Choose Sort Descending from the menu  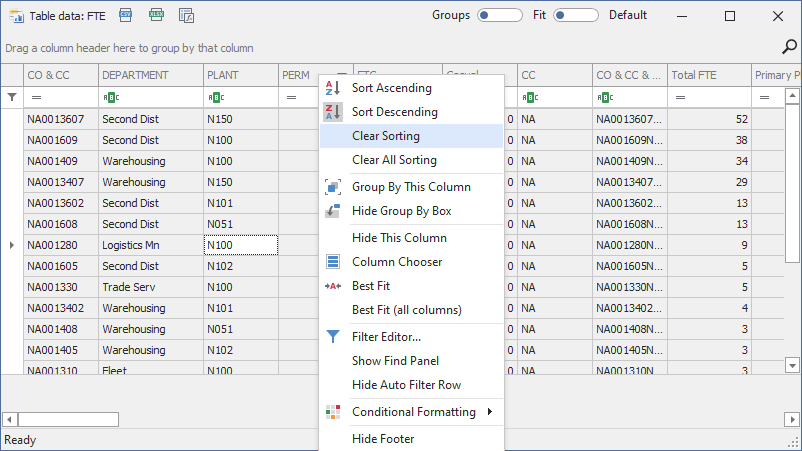pyautogui.click(x=394, y=112)
